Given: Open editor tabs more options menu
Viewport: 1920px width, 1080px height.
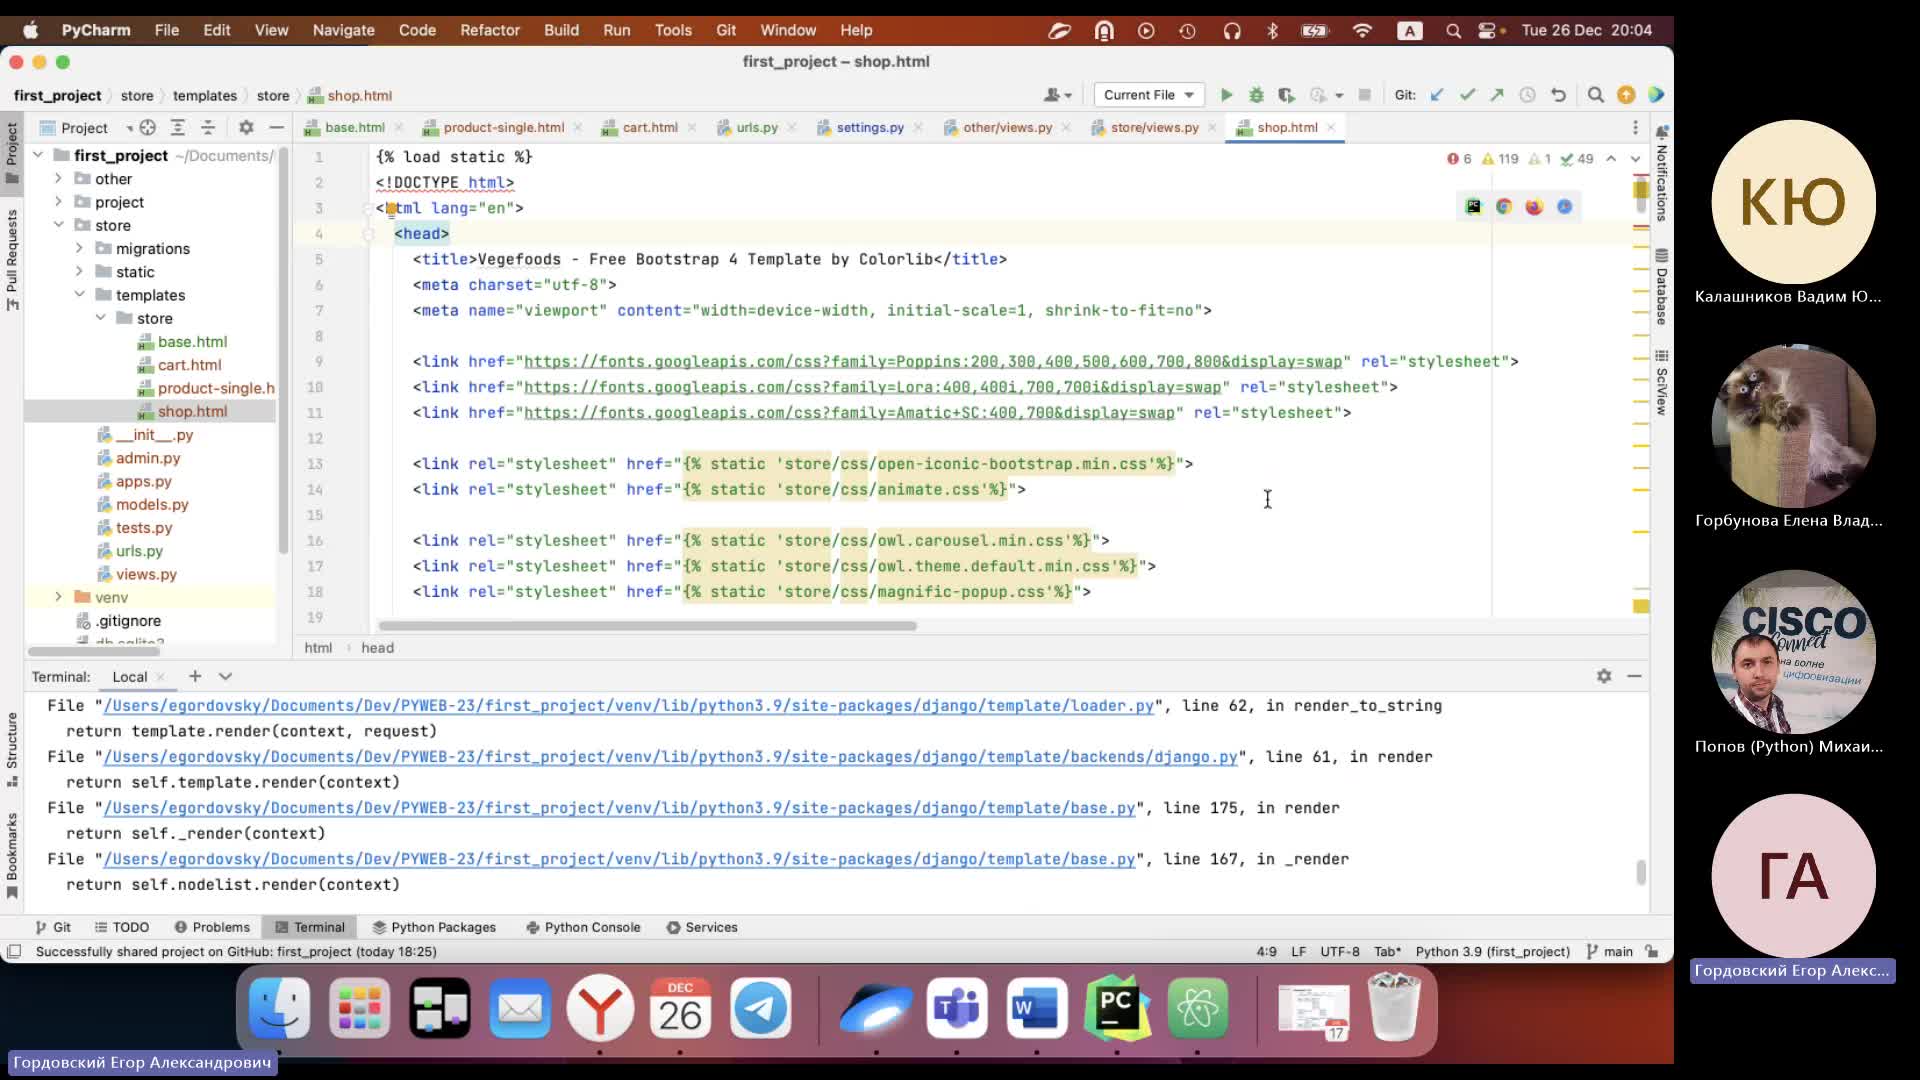Looking at the screenshot, I should coord(1635,127).
